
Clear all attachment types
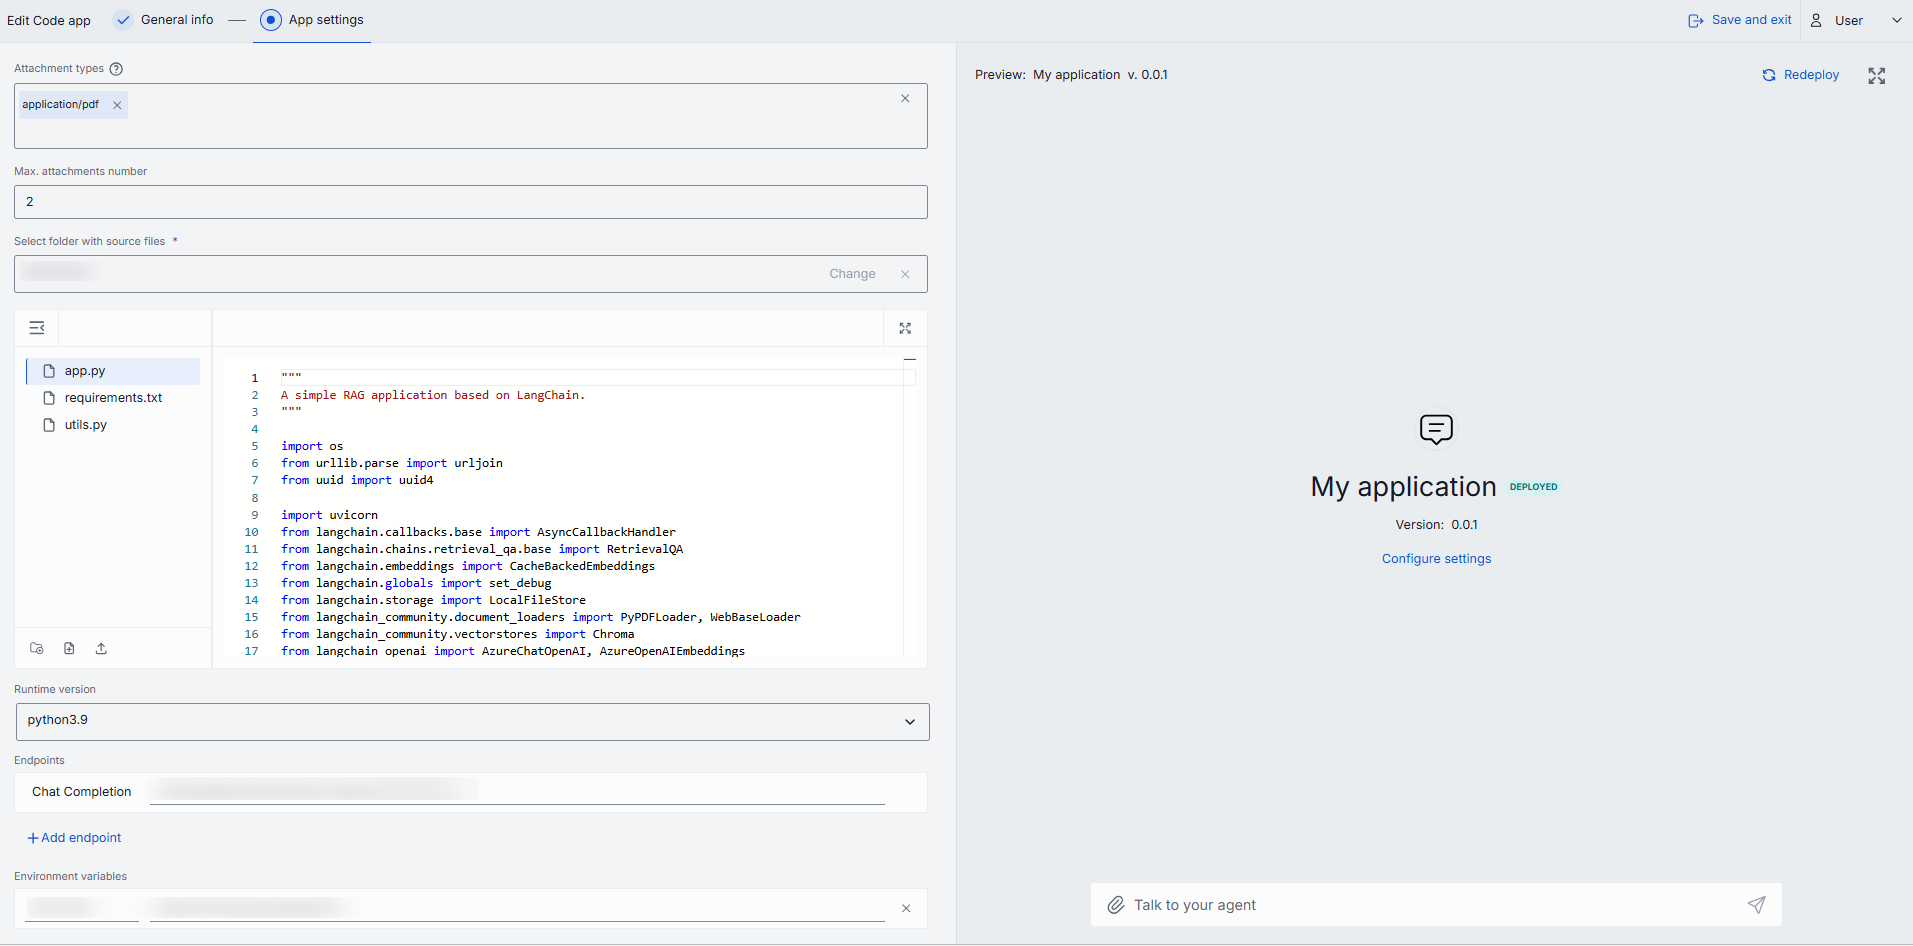pos(905,98)
